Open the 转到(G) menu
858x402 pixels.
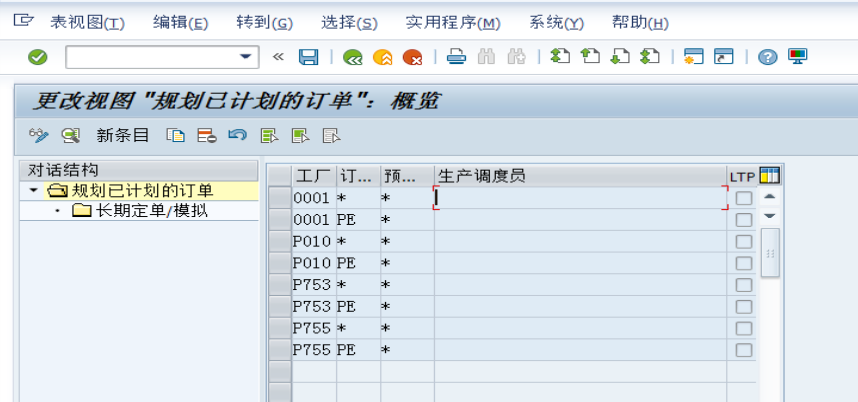point(264,23)
